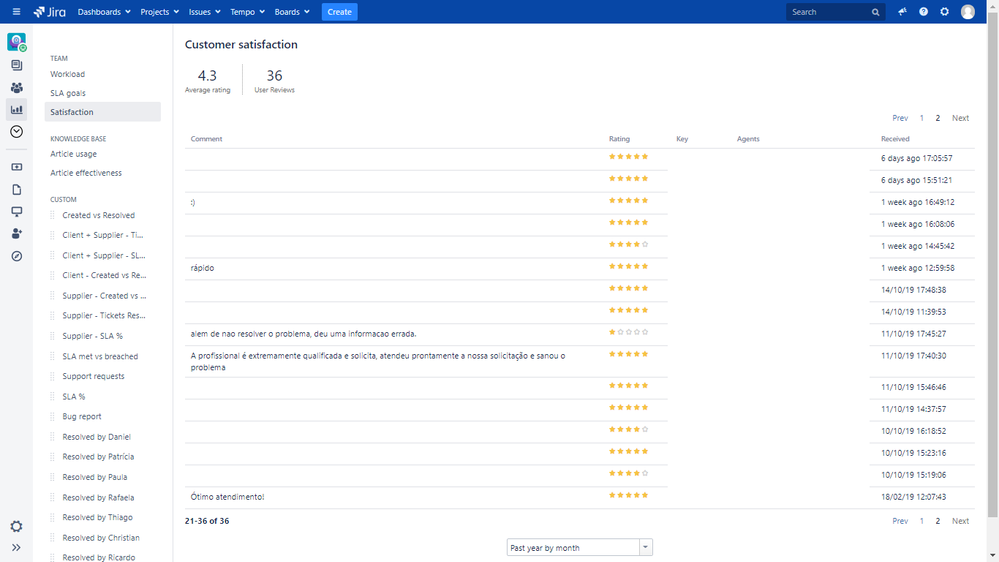Screen dimensions: 999x562
Task: Go to page 1 in top pagination
Action: (x=921, y=118)
